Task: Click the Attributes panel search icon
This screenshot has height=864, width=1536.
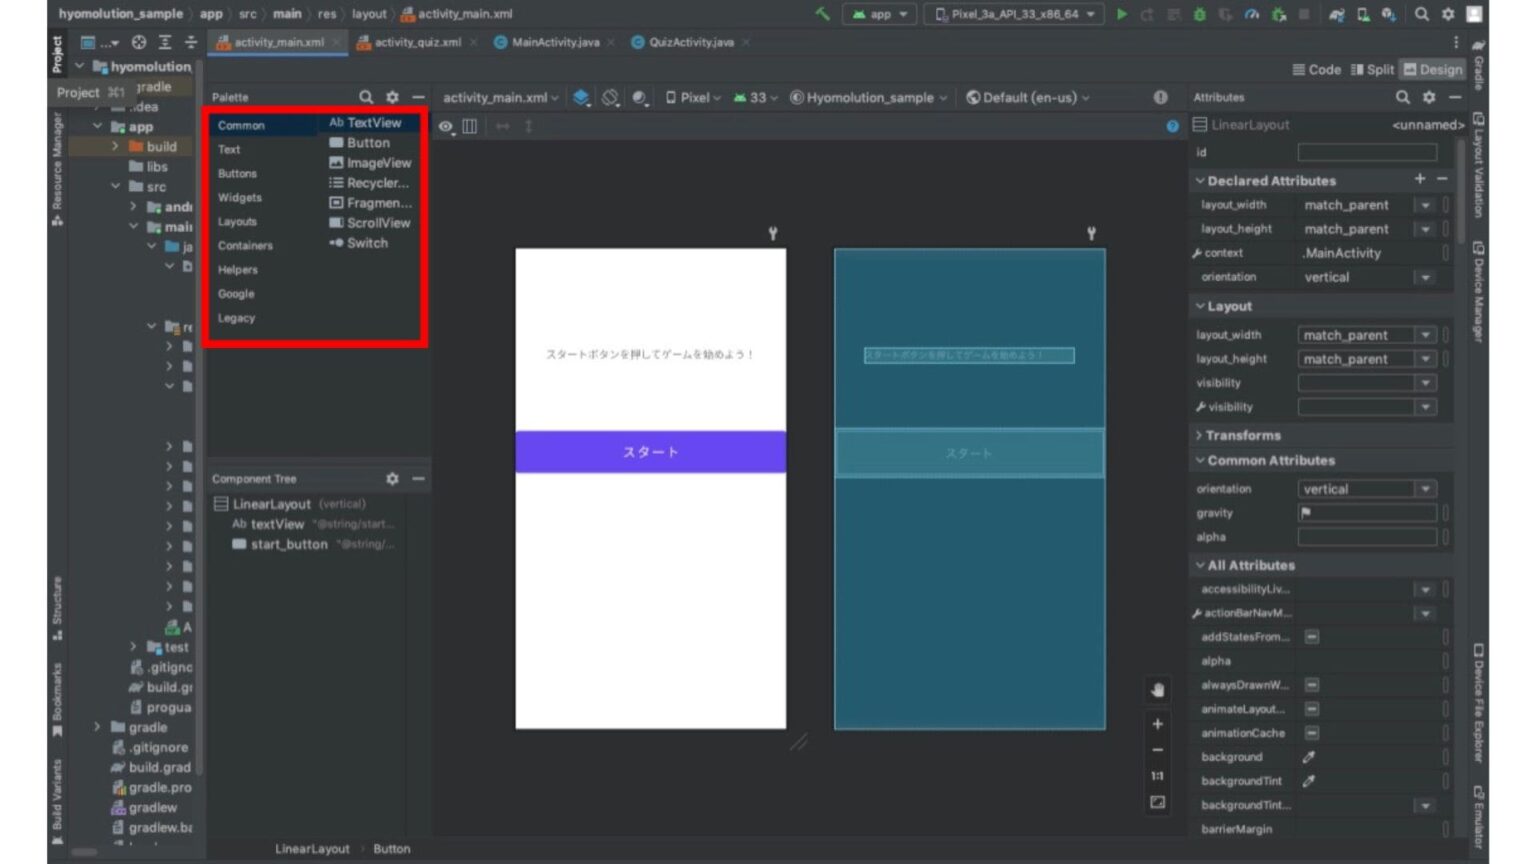Action: pos(1402,97)
